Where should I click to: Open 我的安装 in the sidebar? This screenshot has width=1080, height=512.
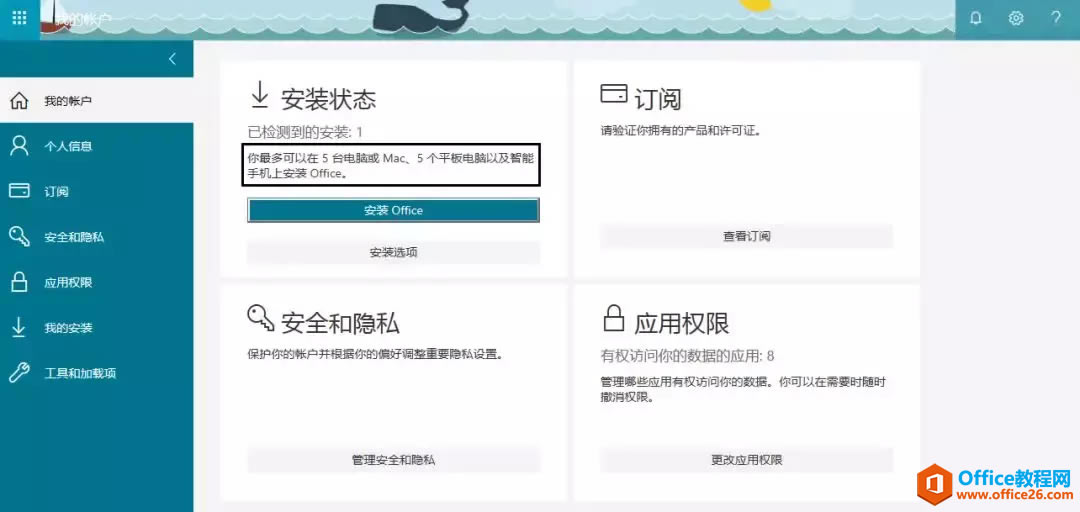[x=96, y=328]
